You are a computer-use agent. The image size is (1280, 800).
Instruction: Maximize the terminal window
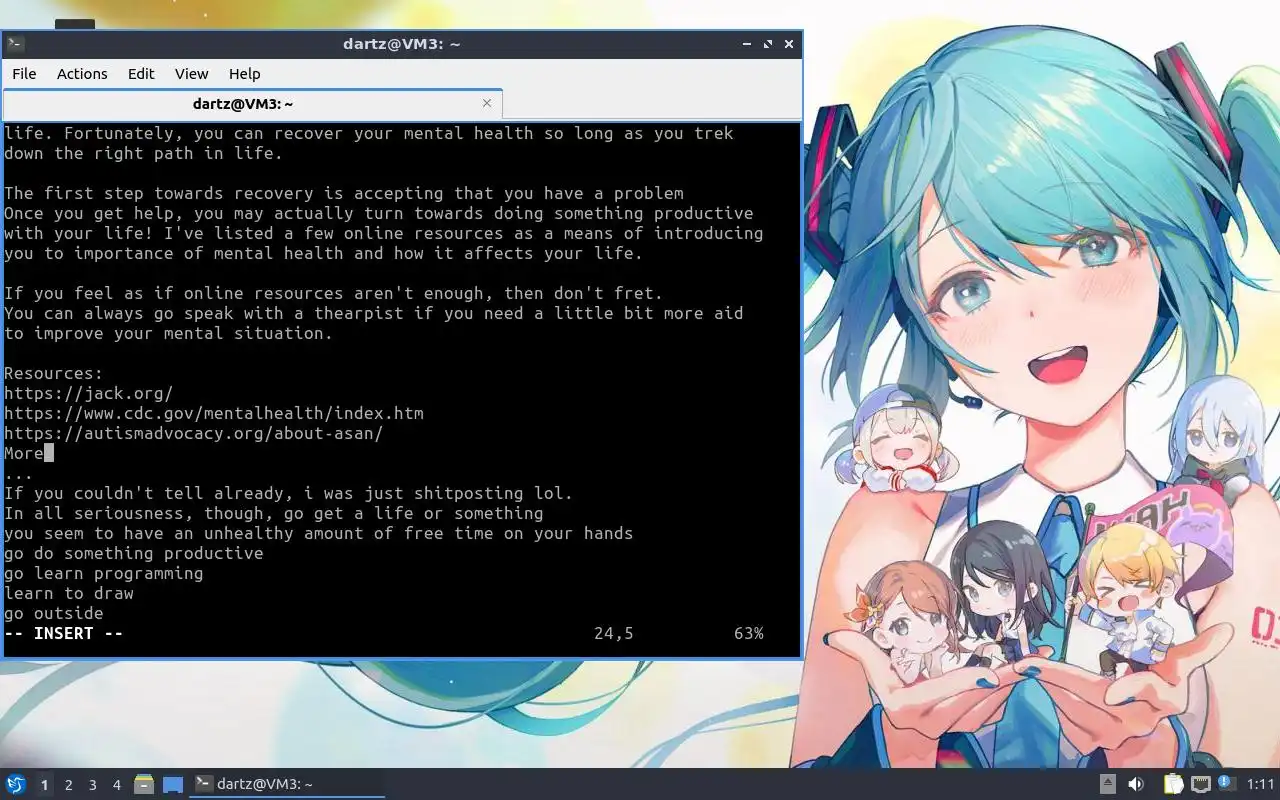(768, 44)
